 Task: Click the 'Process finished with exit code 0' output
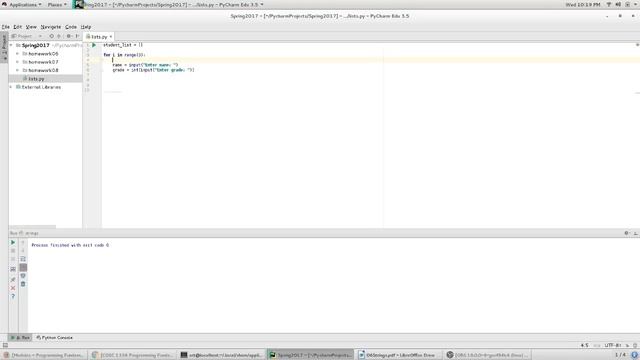tap(70, 245)
